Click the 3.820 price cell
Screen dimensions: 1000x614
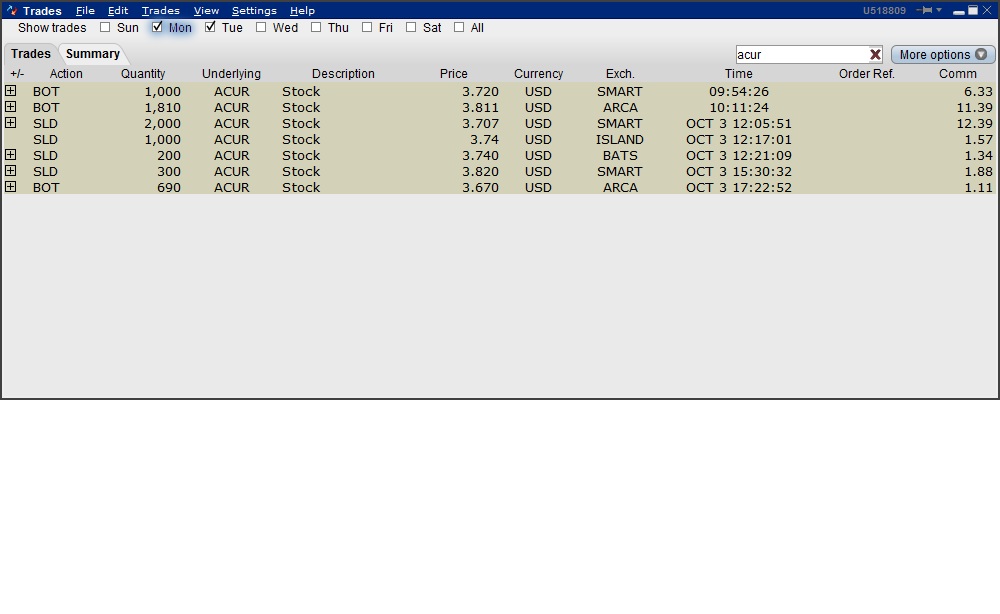click(480, 172)
